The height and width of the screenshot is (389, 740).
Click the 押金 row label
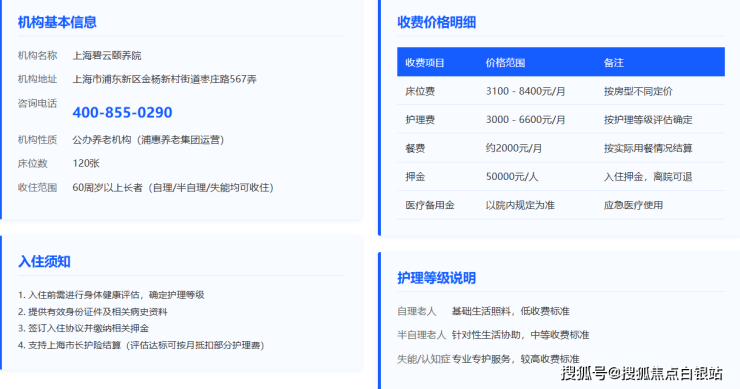coord(415,177)
